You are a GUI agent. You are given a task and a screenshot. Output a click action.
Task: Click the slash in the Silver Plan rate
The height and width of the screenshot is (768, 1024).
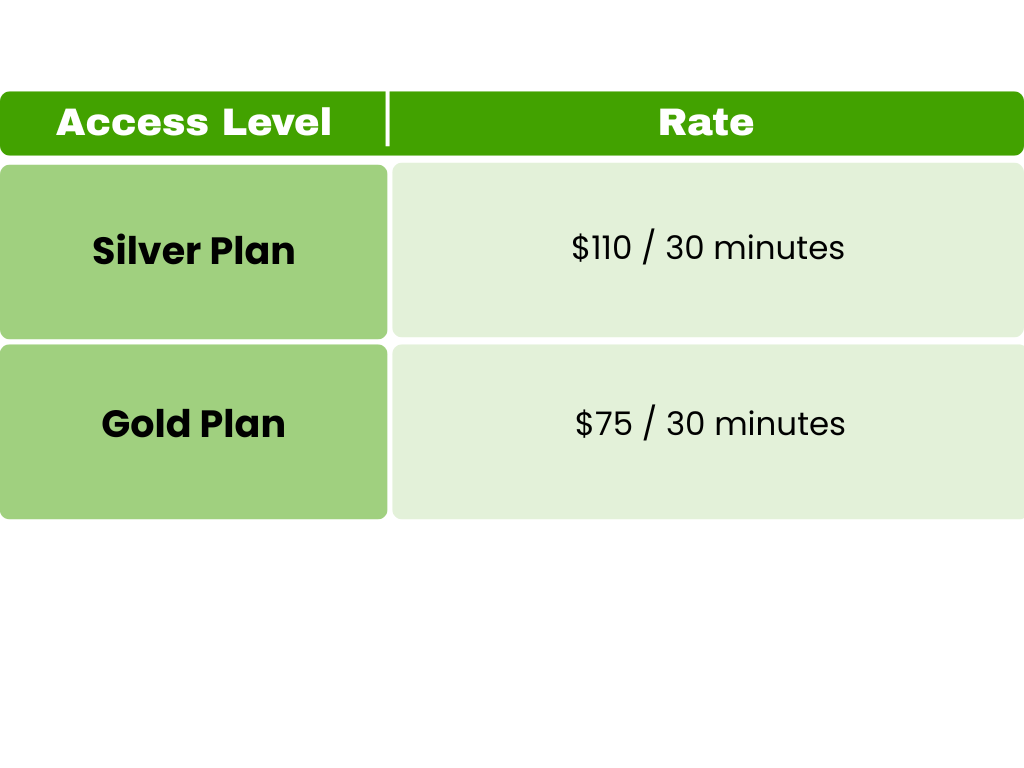click(x=648, y=248)
